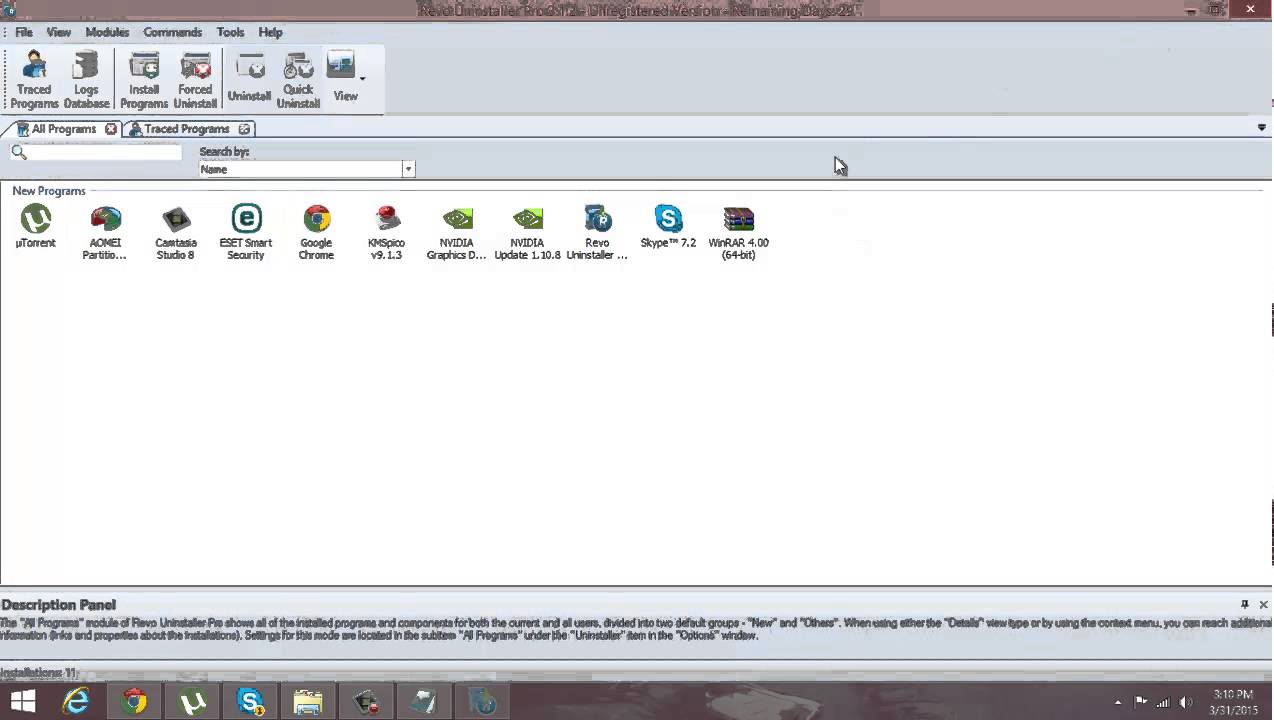Image resolution: width=1274 pixels, height=720 pixels.
Task: Open the Traced Programs toolbar button
Action: pyautogui.click(x=34, y=80)
